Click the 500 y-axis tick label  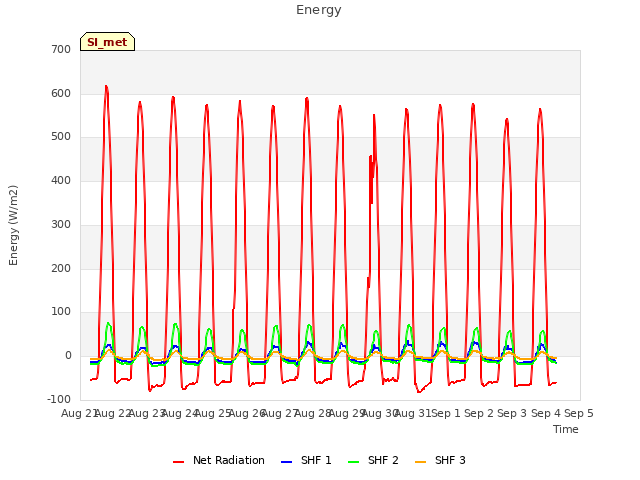click(61, 137)
